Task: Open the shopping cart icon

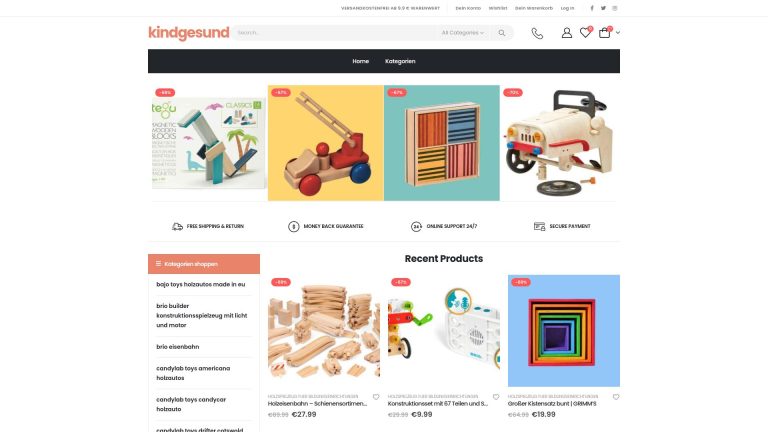Action: 605,32
